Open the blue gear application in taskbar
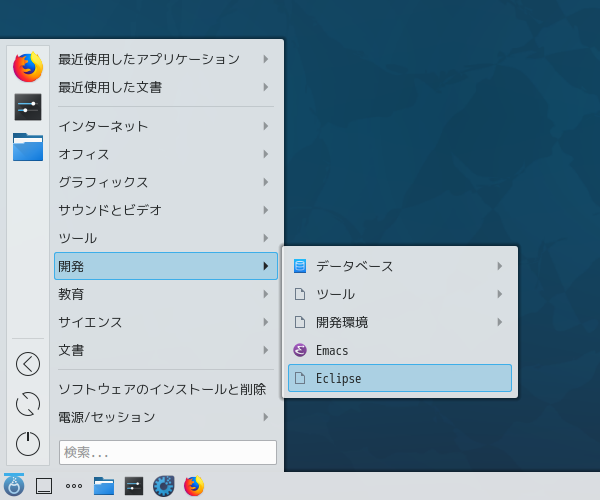The height and width of the screenshot is (500, 600). coord(164,486)
